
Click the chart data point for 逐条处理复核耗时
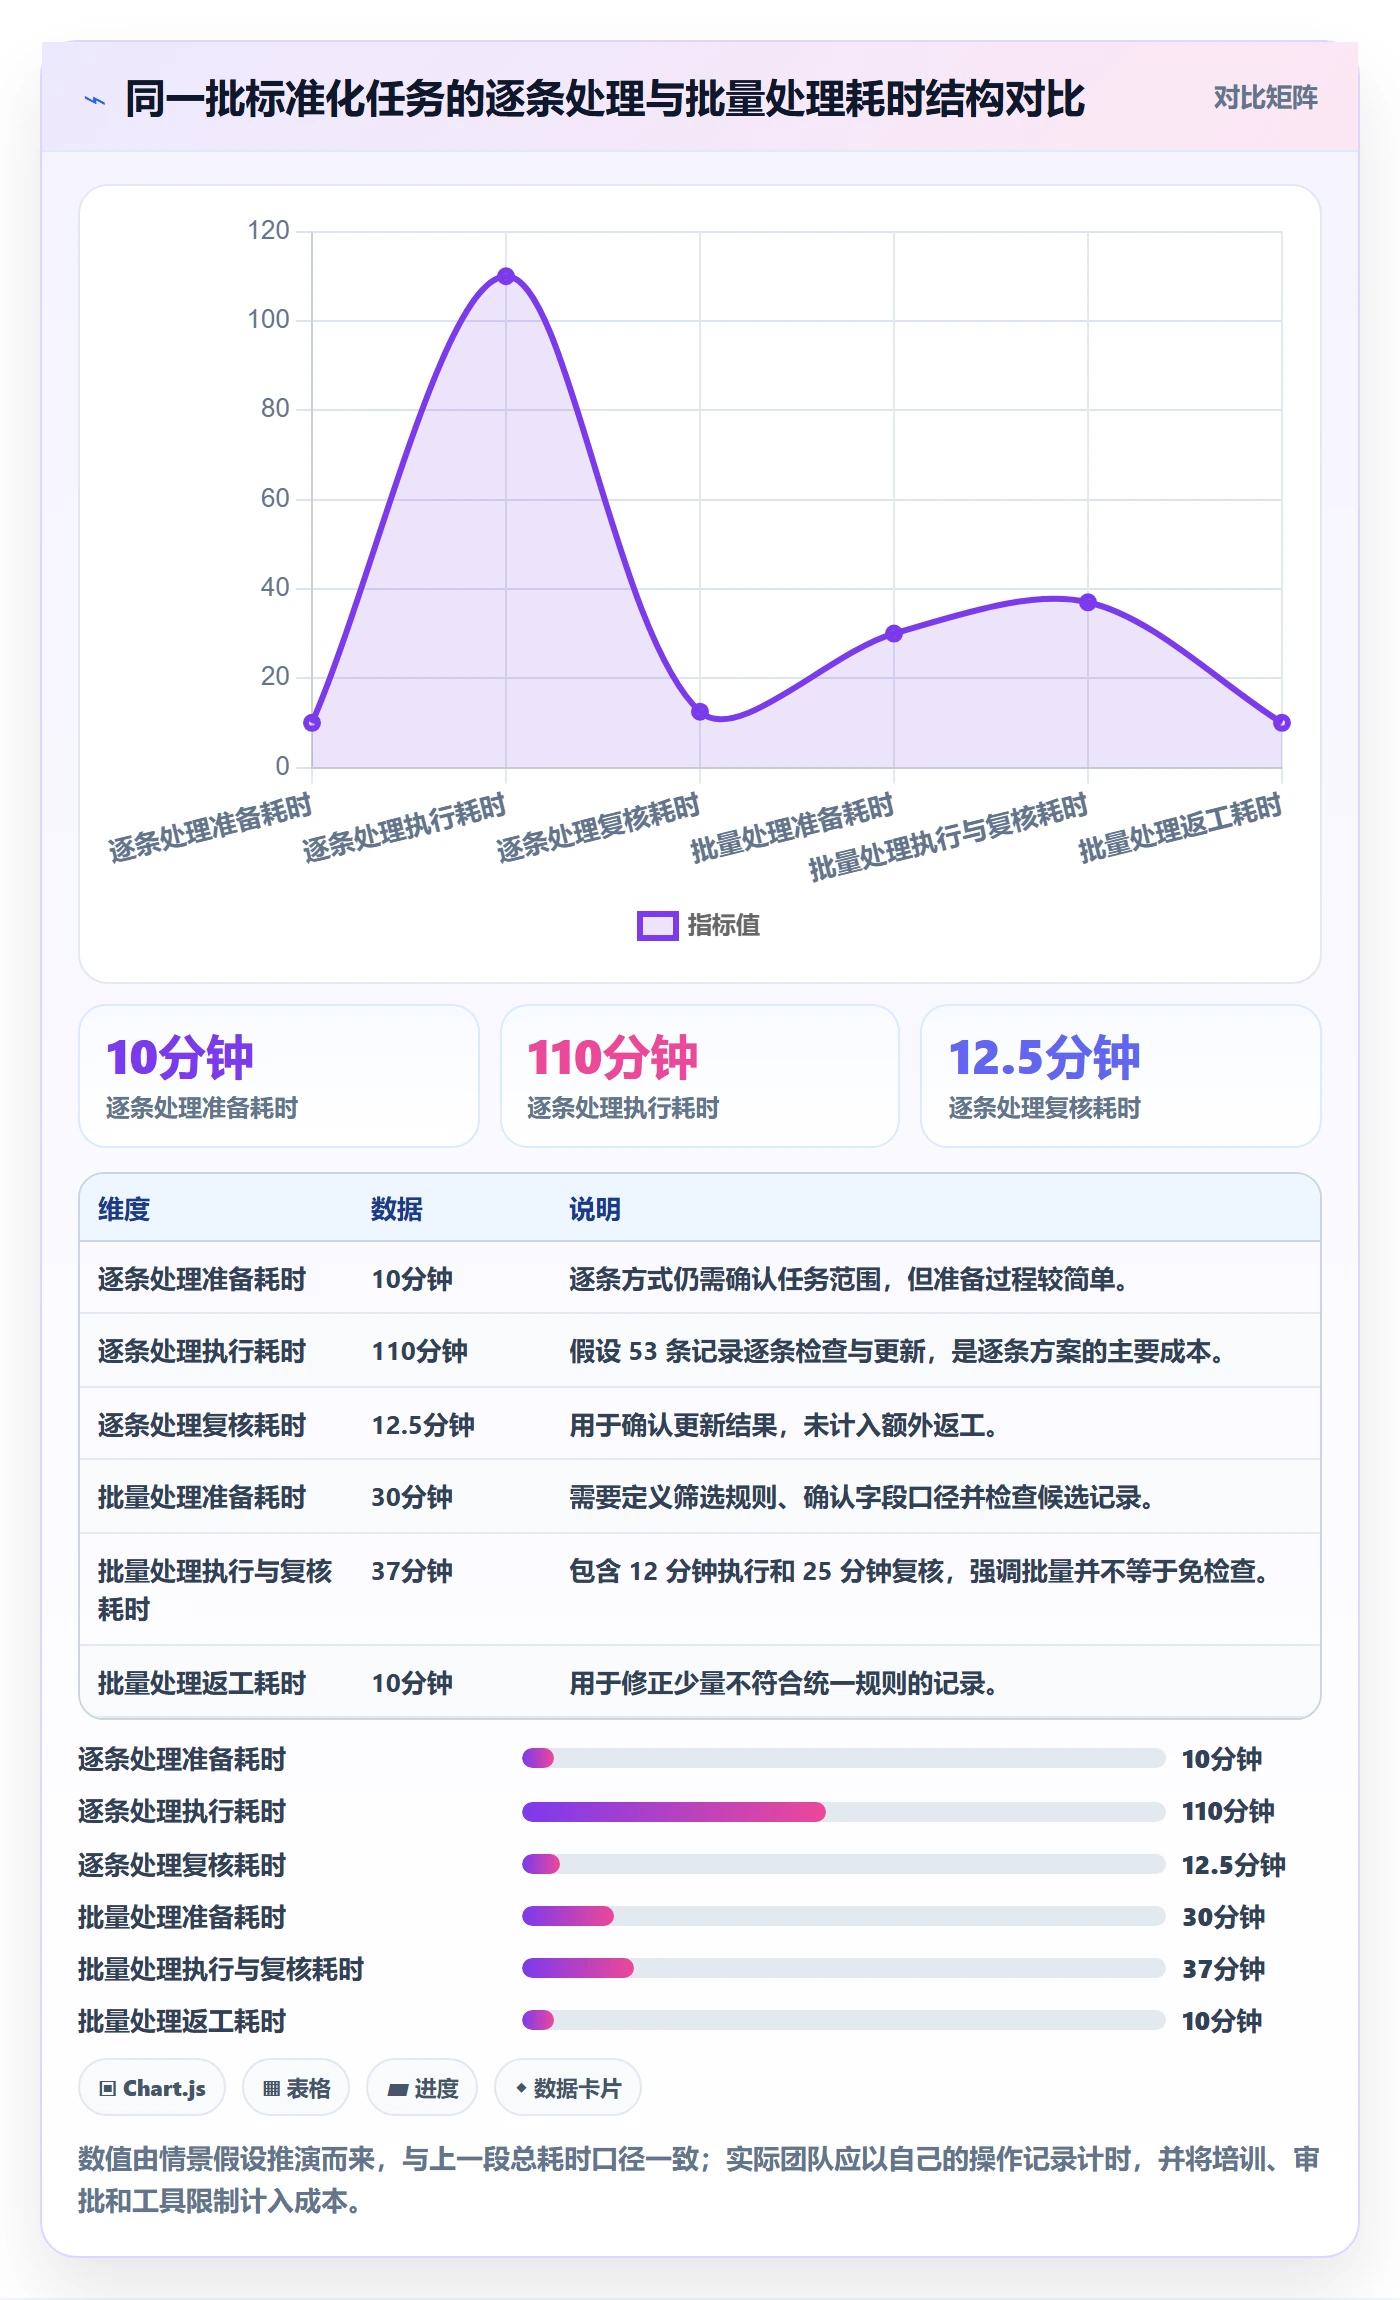[700, 712]
